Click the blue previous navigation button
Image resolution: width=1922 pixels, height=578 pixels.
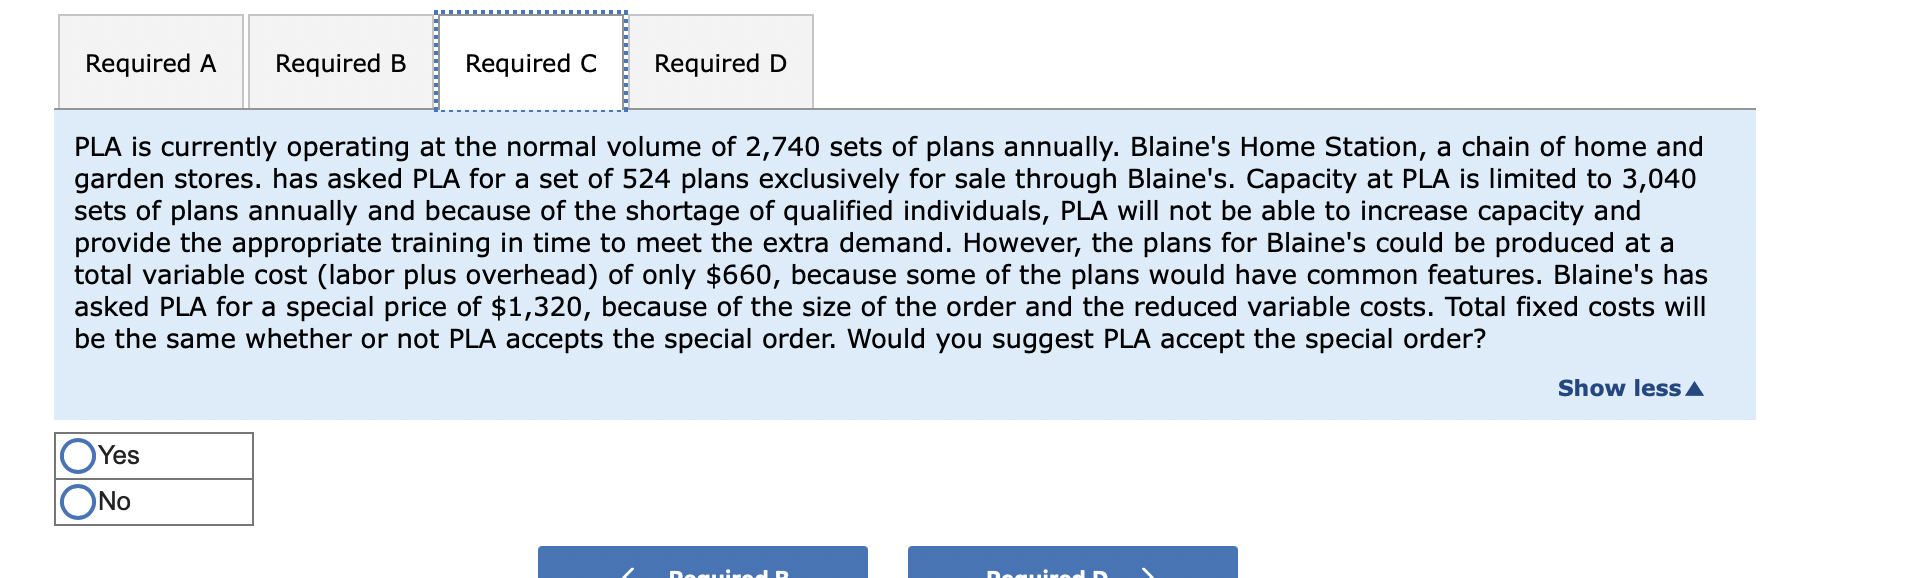tap(700, 570)
